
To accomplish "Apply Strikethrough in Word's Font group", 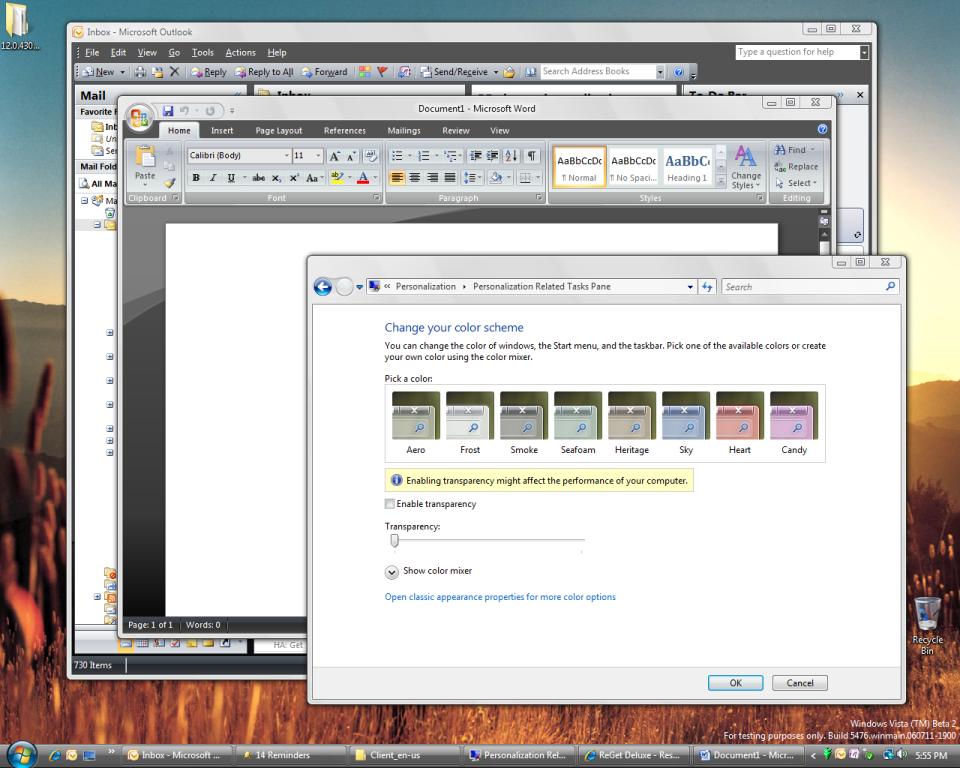I will point(259,178).
